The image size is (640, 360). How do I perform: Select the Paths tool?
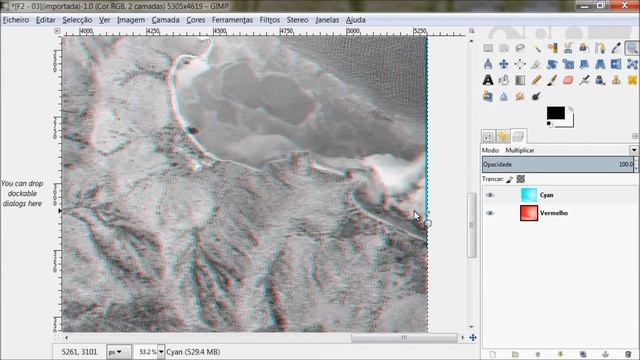click(600, 48)
